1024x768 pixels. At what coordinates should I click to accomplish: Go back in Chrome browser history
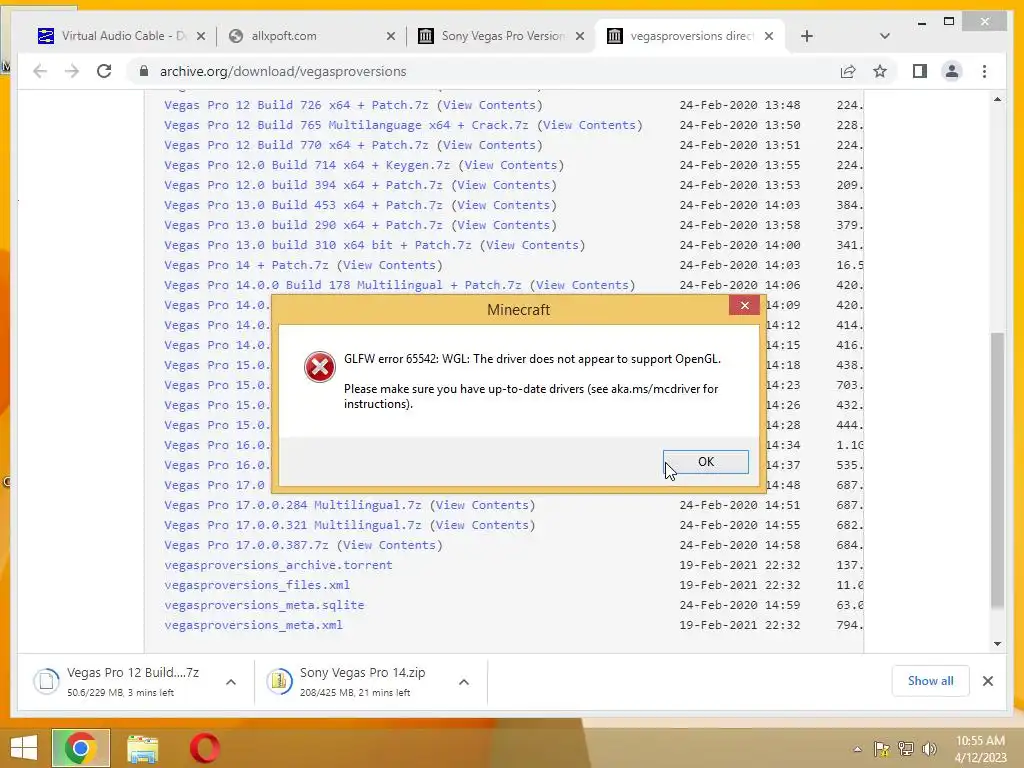[x=40, y=71]
